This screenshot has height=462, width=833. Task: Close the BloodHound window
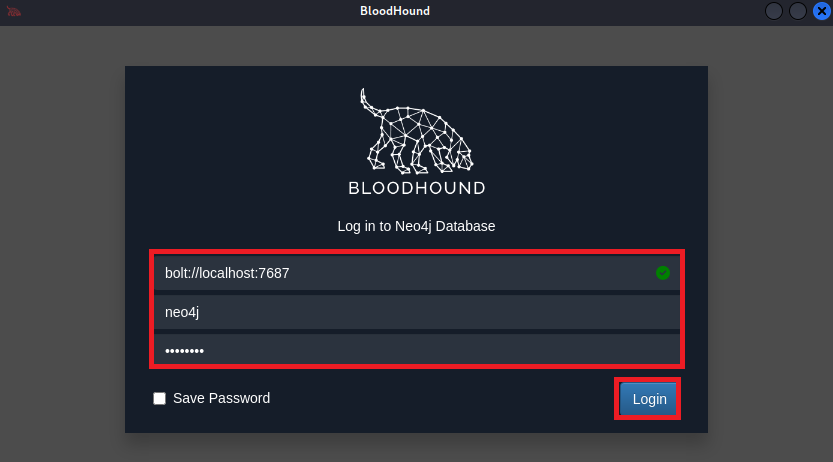click(821, 11)
